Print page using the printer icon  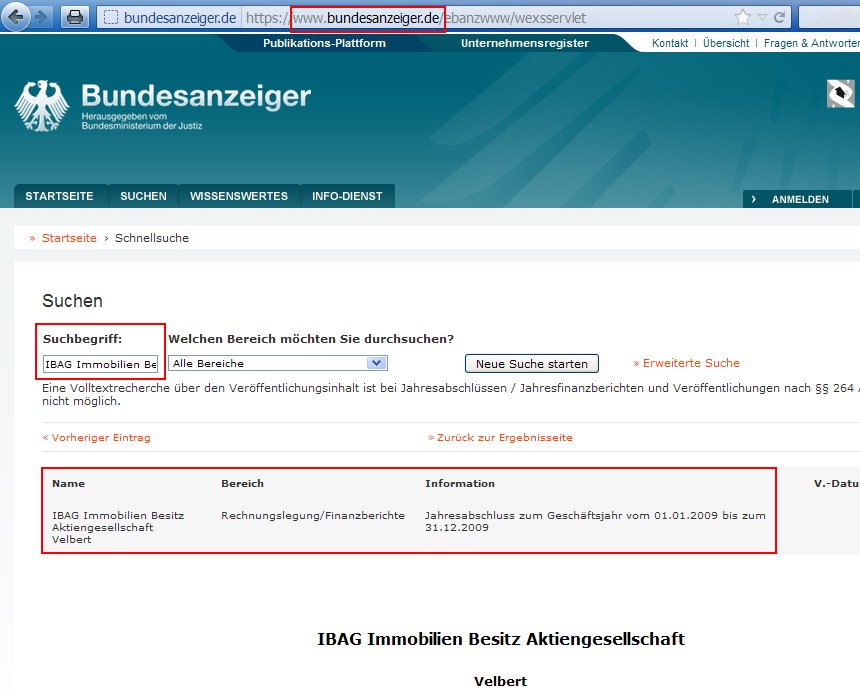(75, 18)
